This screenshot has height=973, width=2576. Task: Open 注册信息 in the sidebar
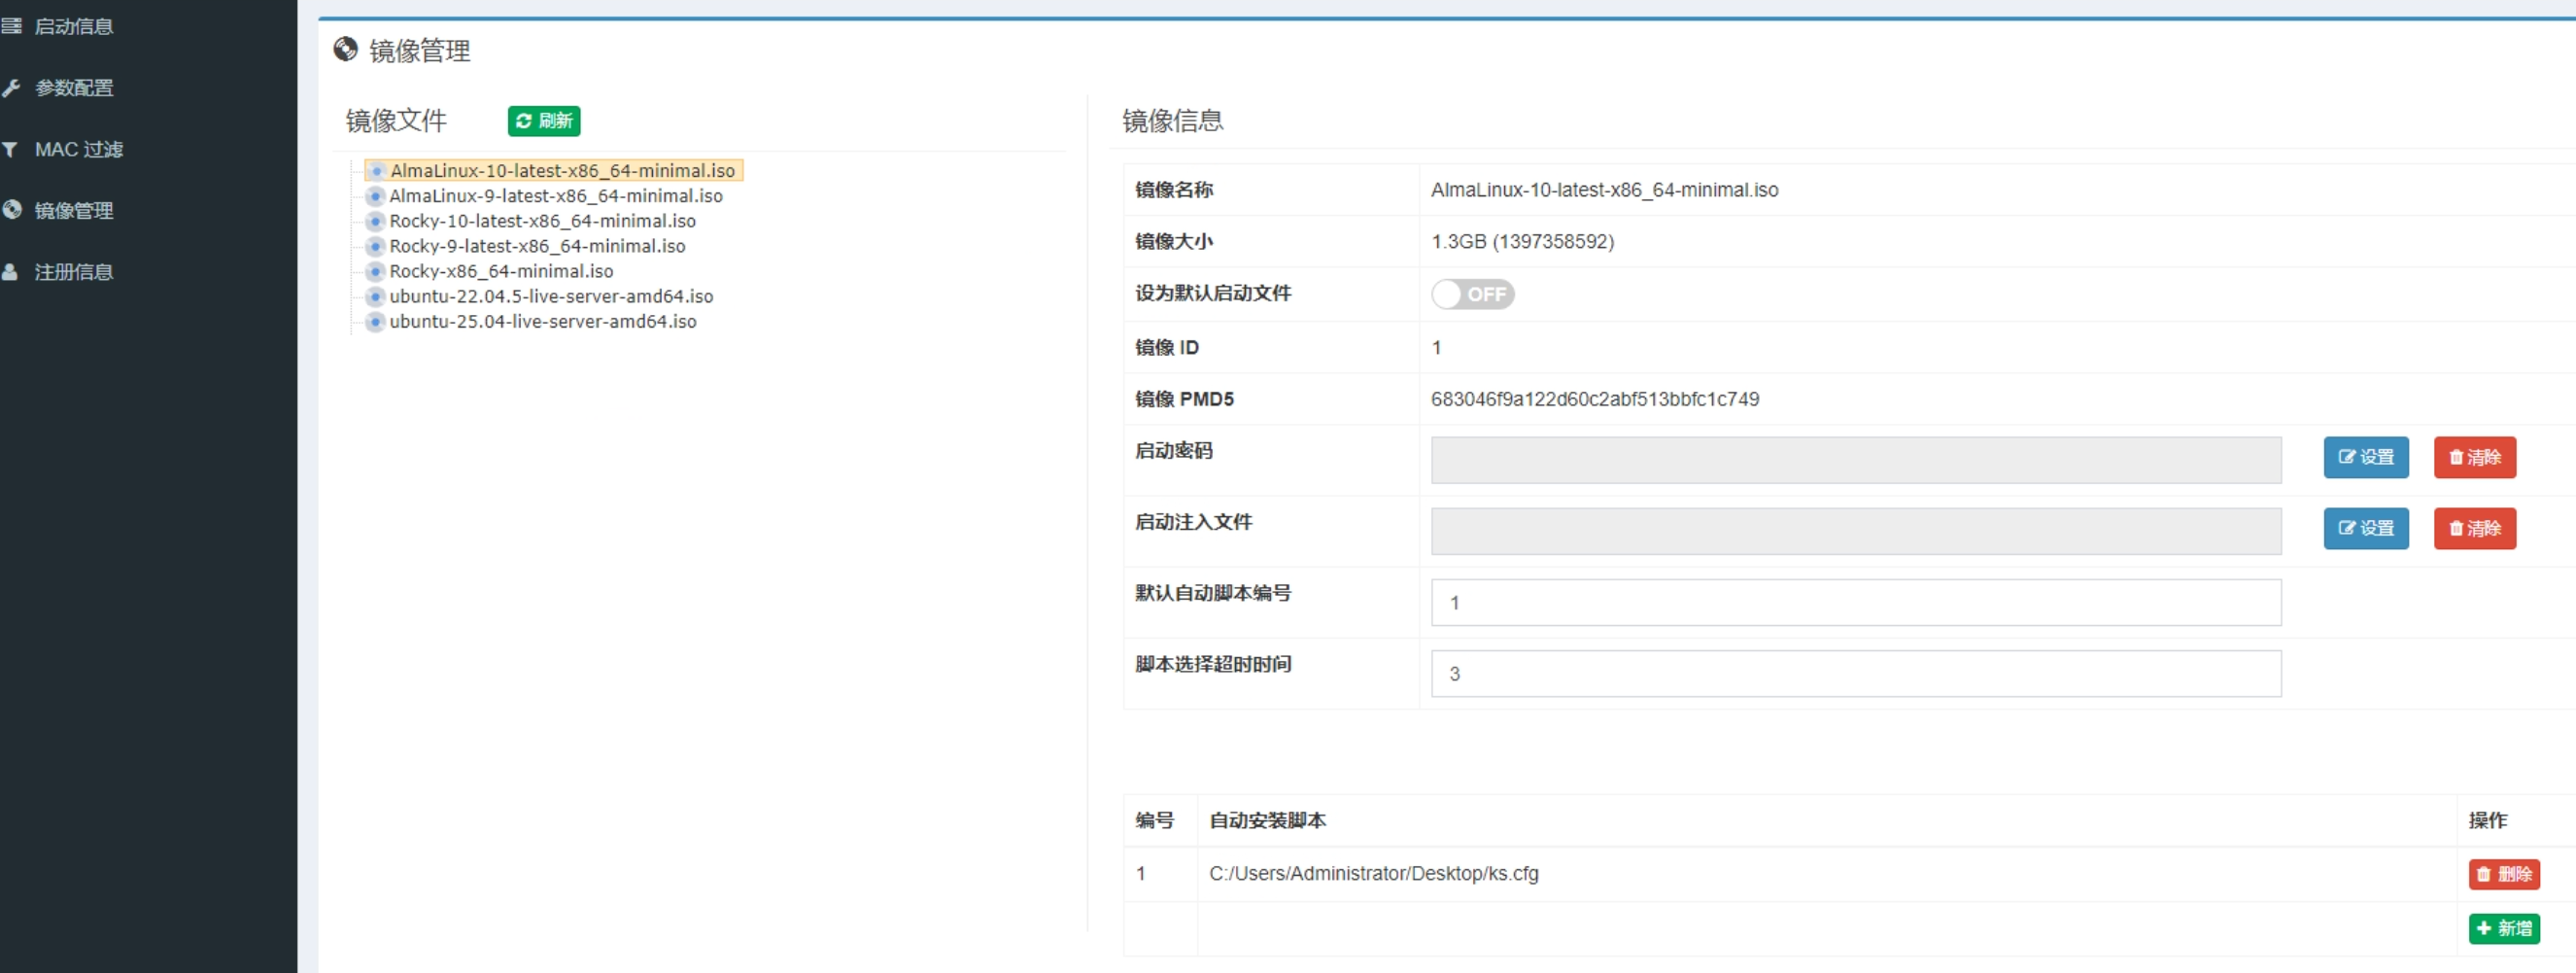coord(74,272)
